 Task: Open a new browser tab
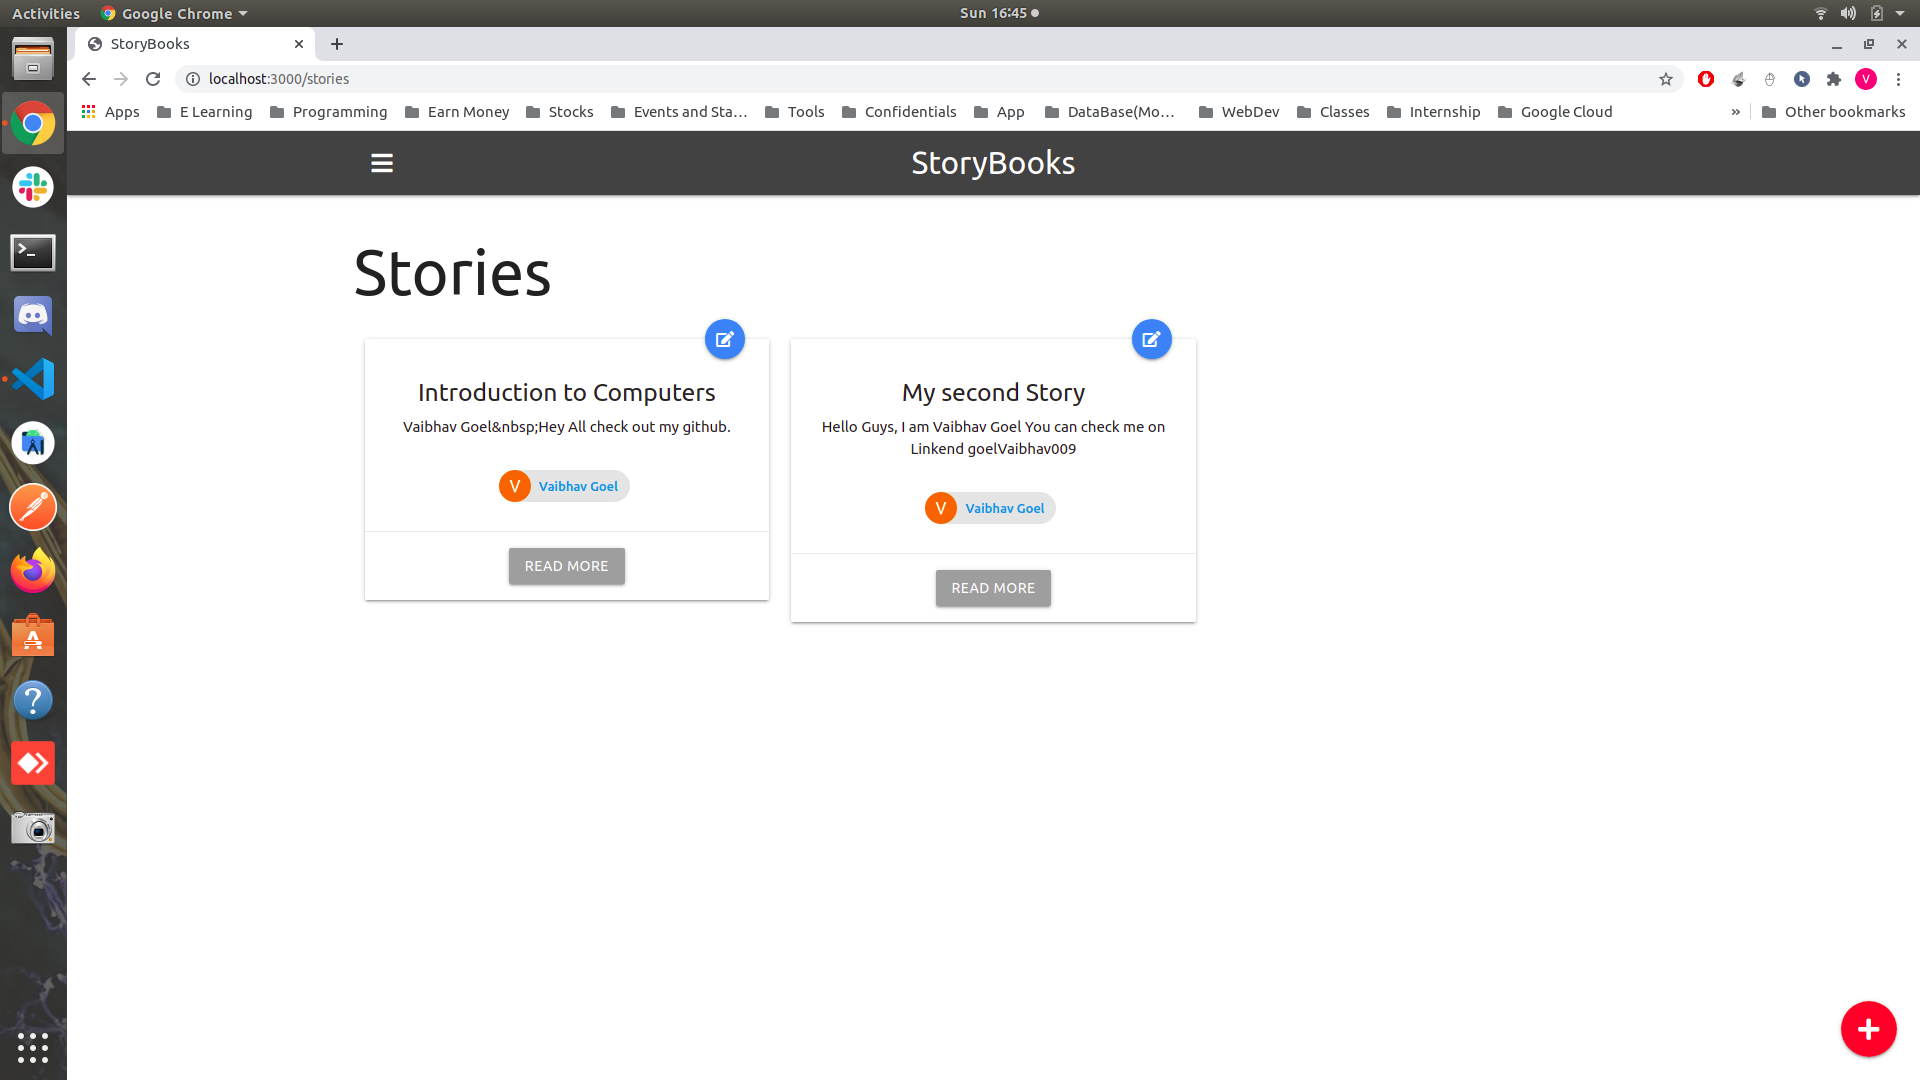point(337,44)
